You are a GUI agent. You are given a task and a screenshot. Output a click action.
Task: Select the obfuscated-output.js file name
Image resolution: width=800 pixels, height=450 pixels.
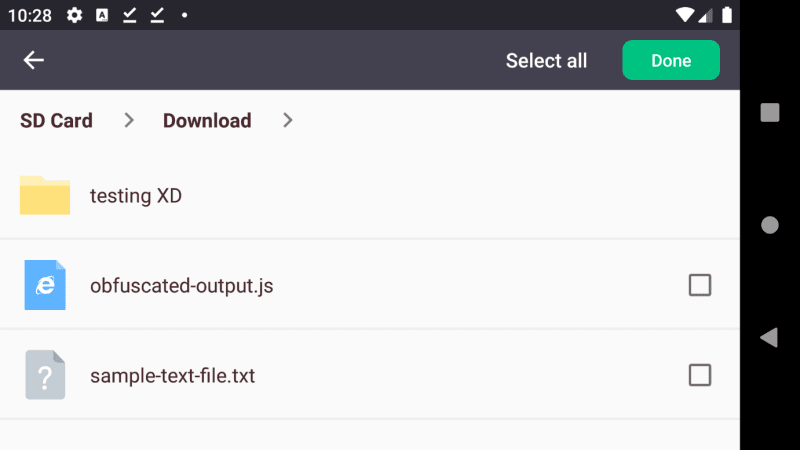181,286
